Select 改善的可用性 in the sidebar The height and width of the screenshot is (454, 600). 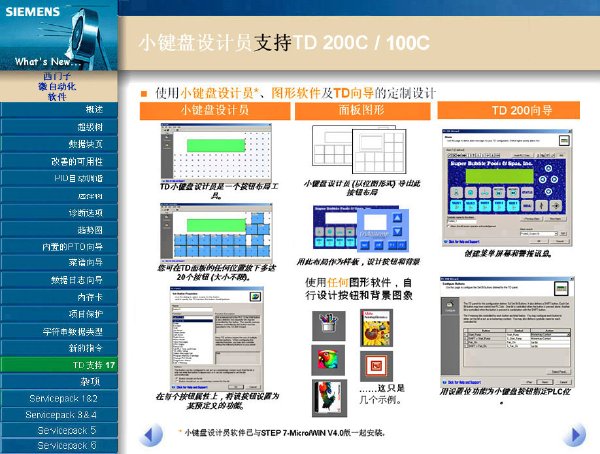coord(59,161)
